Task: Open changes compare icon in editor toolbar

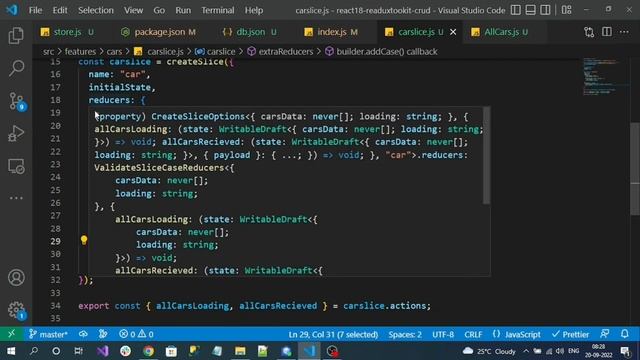Action: (589, 32)
